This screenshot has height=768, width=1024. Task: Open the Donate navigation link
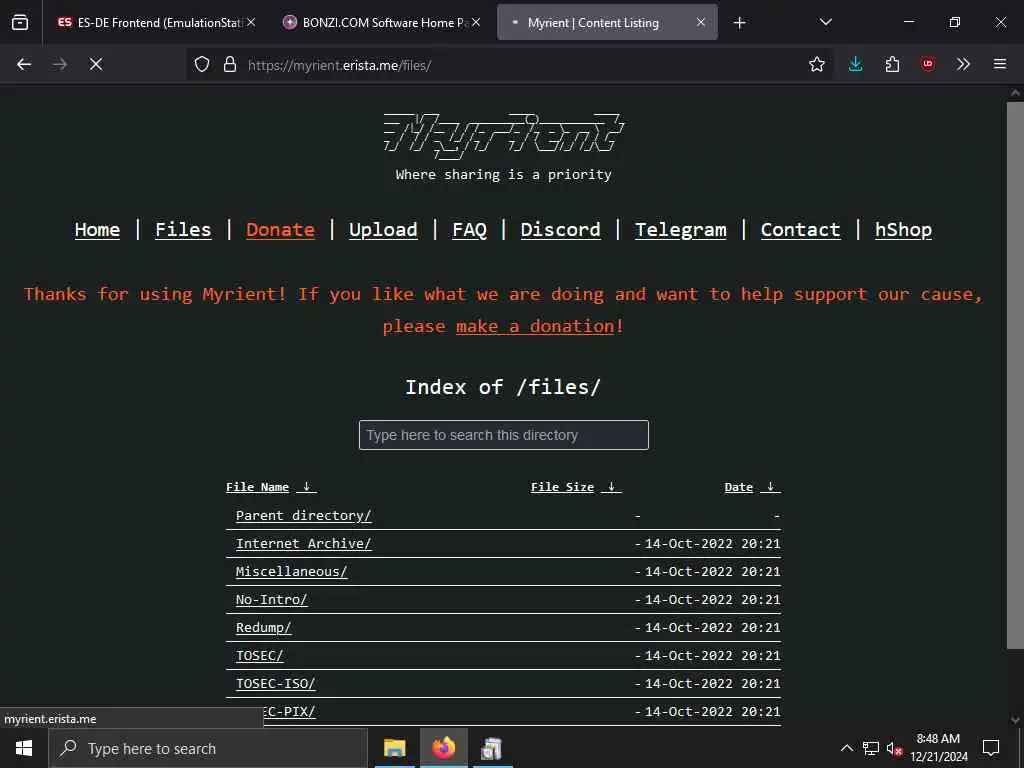[280, 230]
